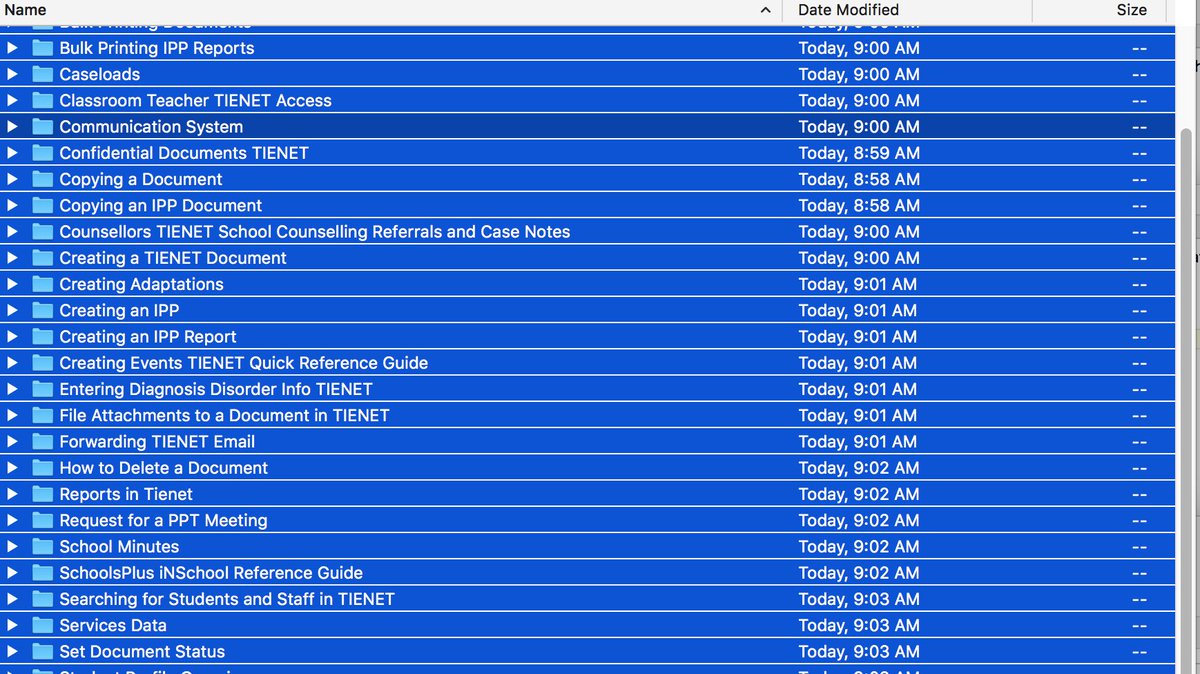Expand the Communication System folder

coord(12,127)
